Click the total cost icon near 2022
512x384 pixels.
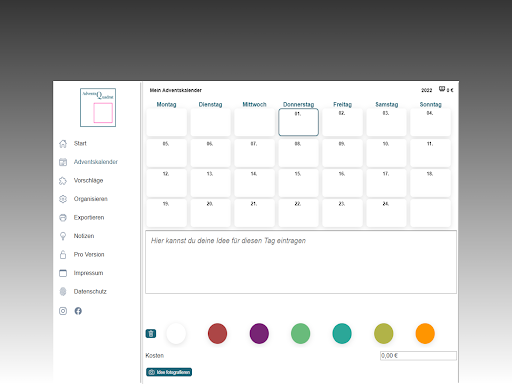[442, 89]
